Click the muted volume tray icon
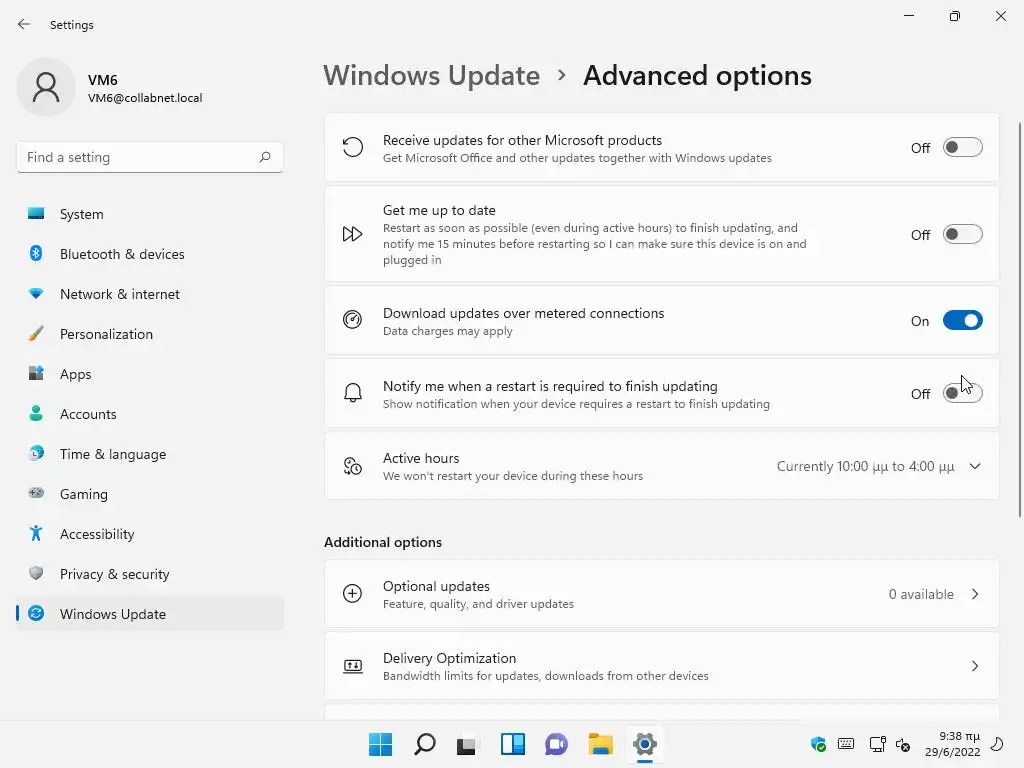The height and width of the screenshot is (768, 1024). pyautogui.click(x=903, y=744)
